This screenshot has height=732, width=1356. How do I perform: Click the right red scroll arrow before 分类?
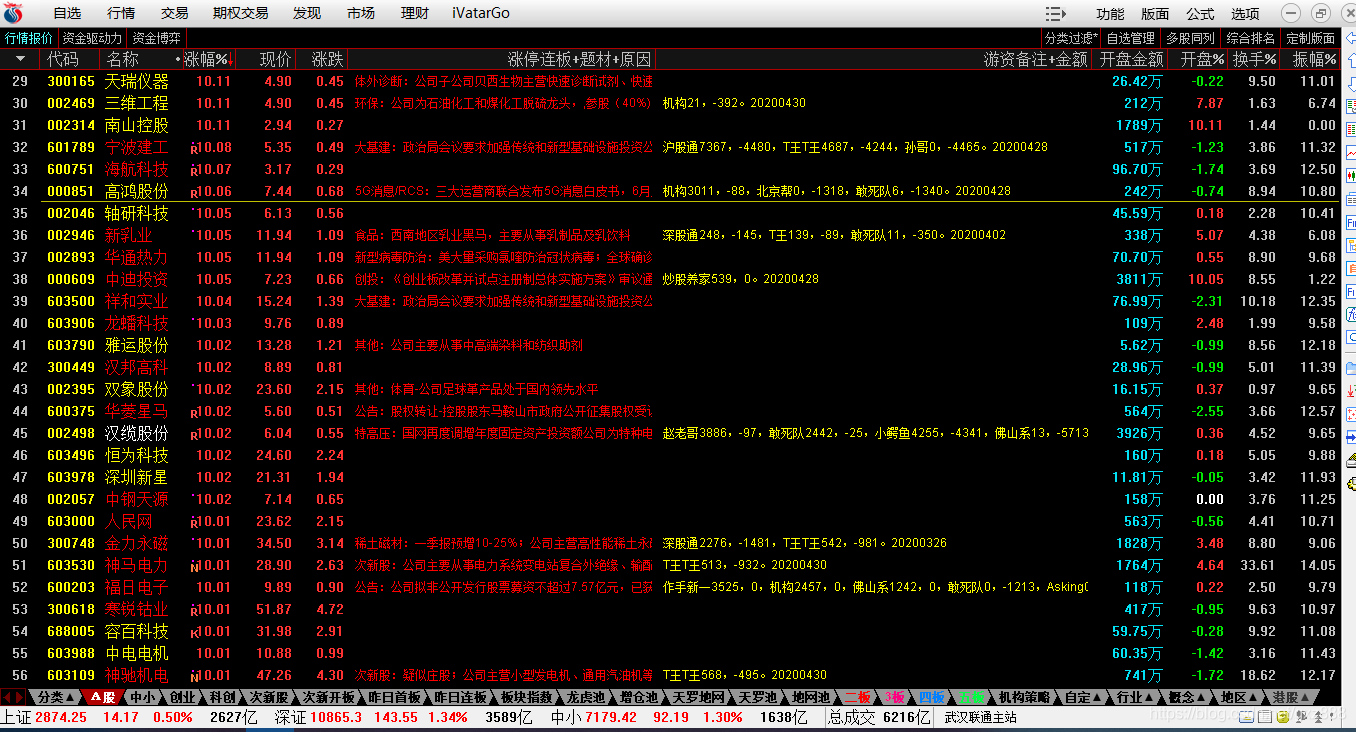[x=19, y=697]
